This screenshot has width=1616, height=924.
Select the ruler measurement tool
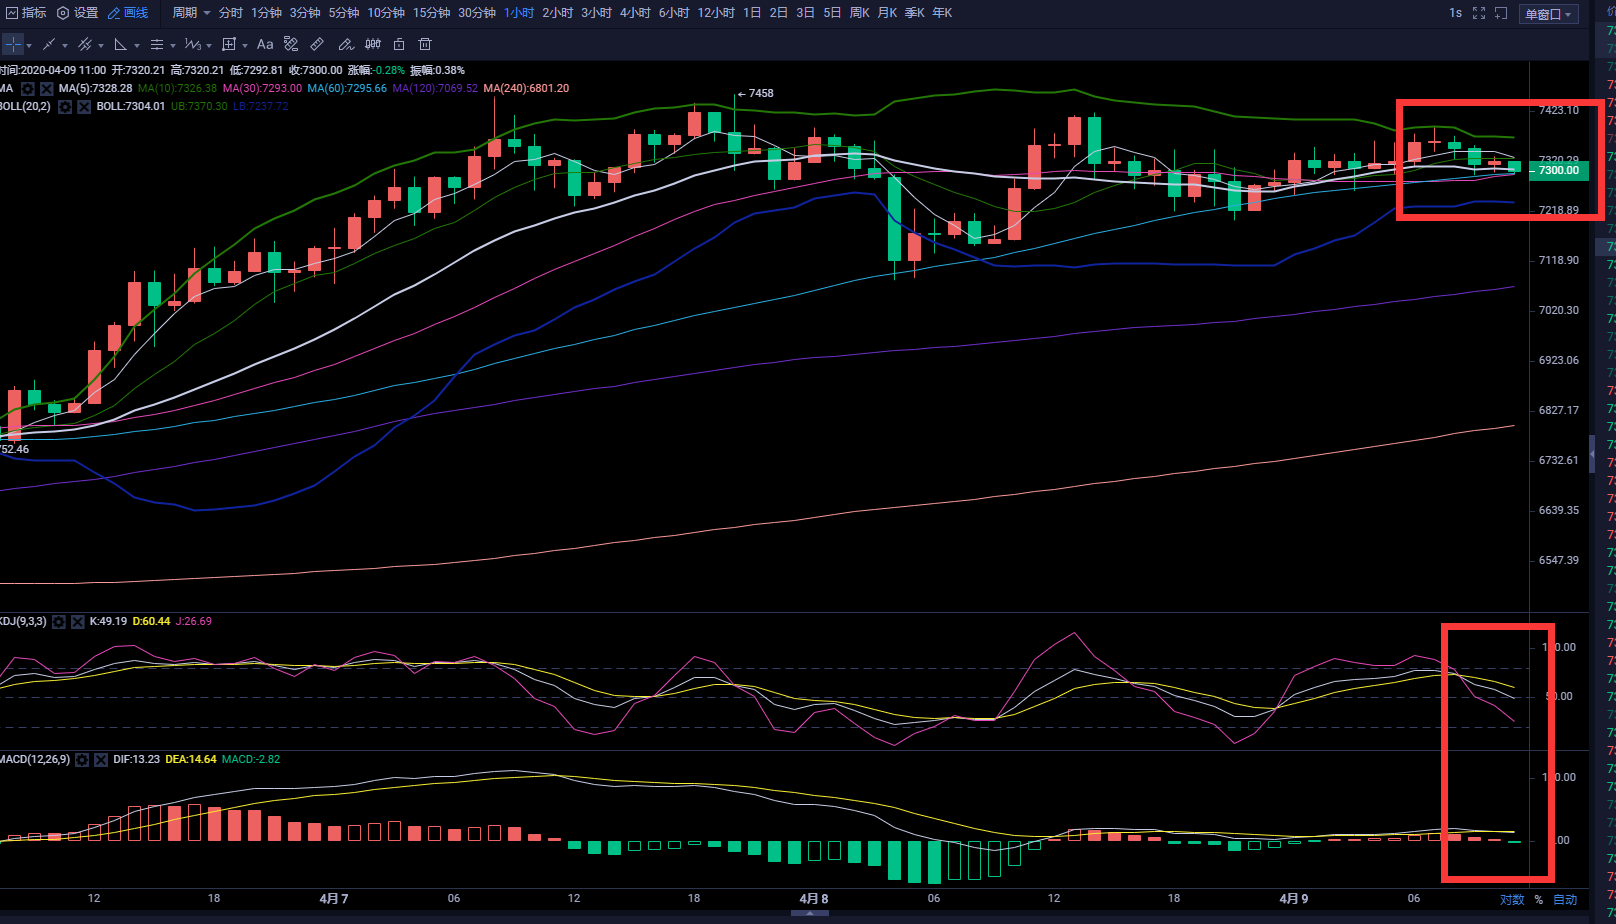(x=317, y=44)
